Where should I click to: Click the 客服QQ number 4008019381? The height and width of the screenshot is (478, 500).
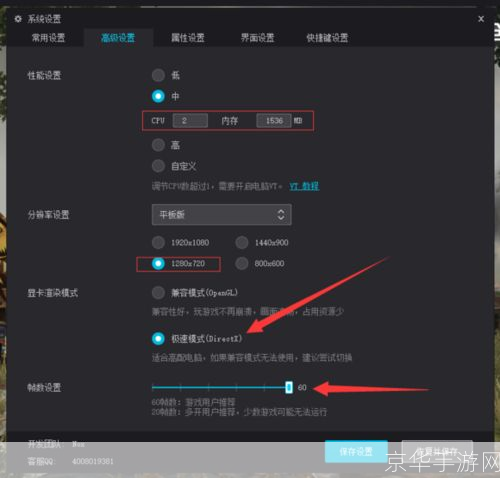(93, 461)
